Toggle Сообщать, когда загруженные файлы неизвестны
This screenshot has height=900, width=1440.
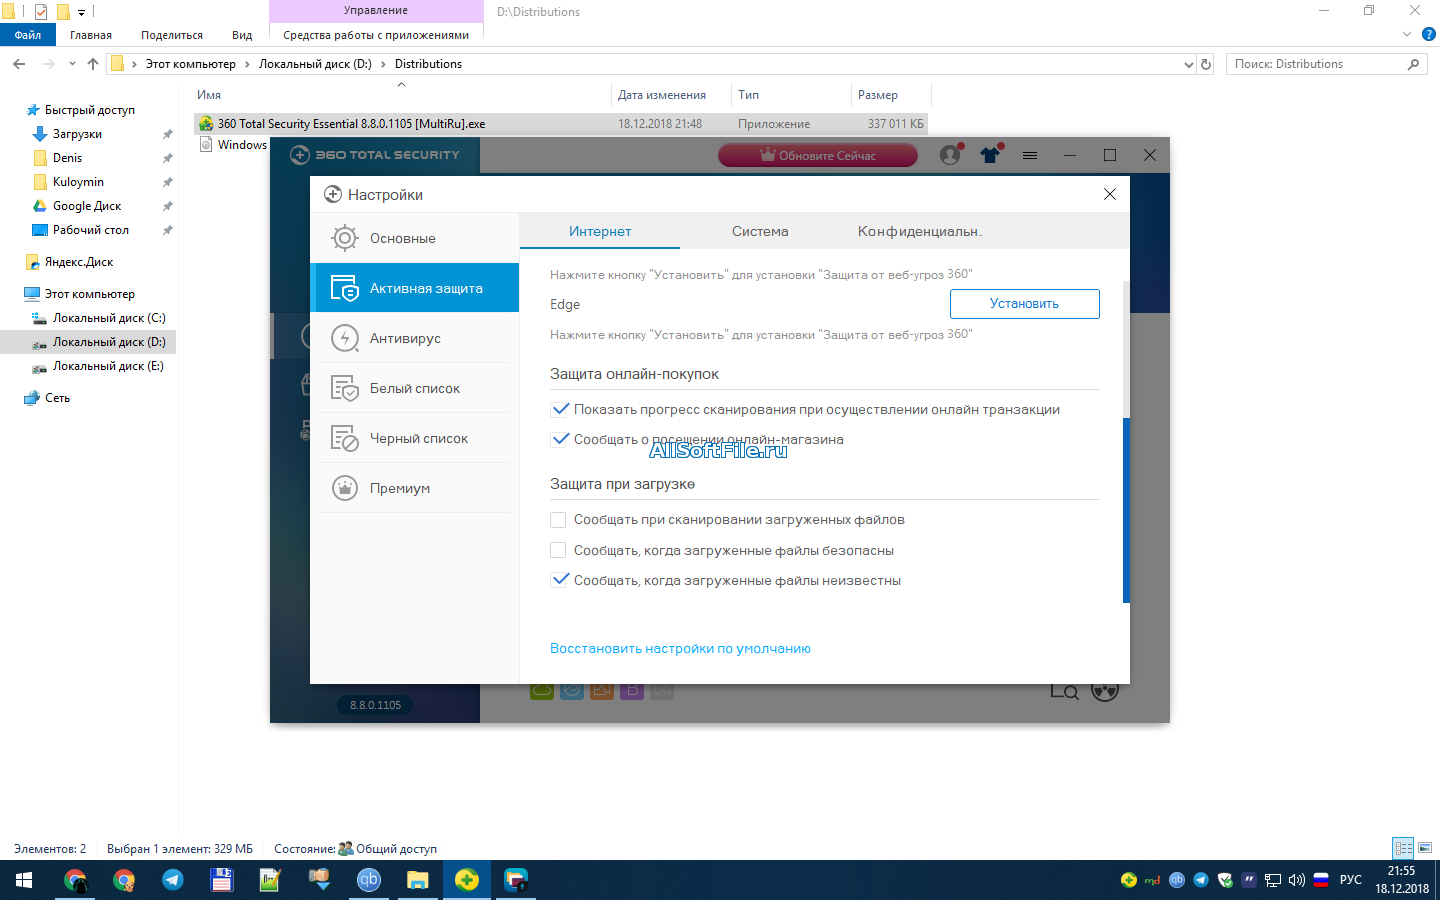[x=560, y=580]
